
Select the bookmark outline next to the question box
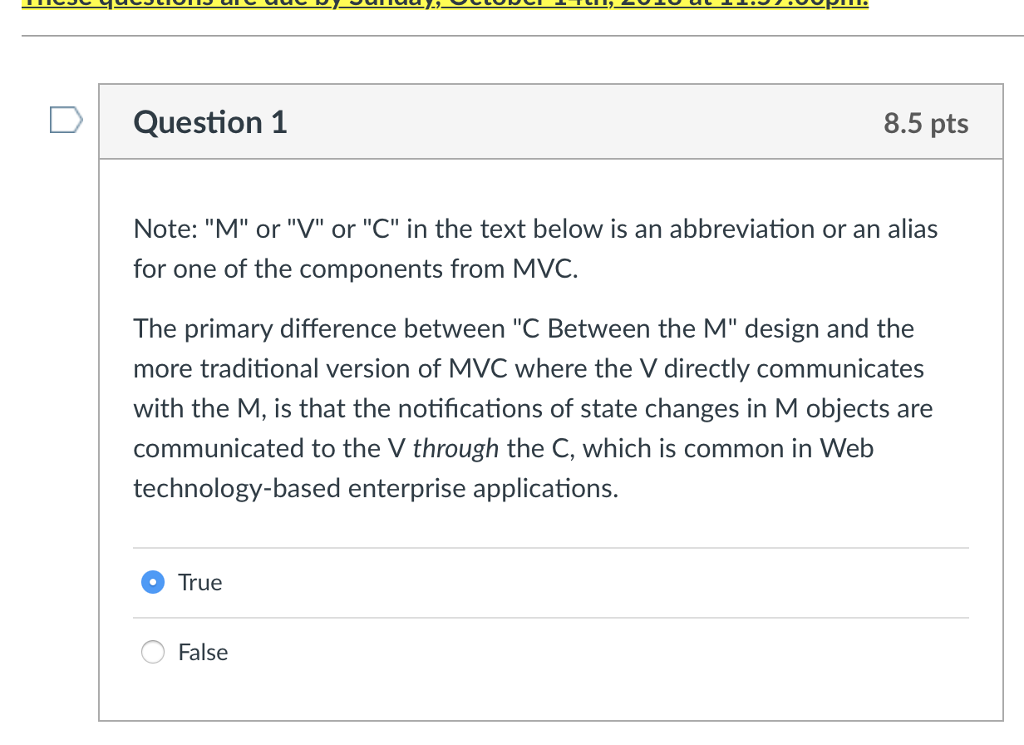(x=64, y=118)
